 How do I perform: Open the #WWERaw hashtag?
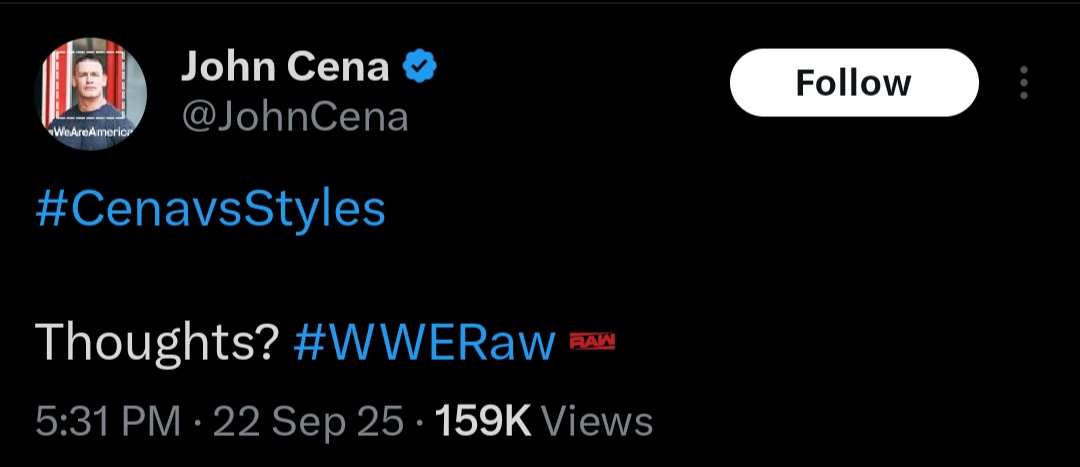(424, 344)
